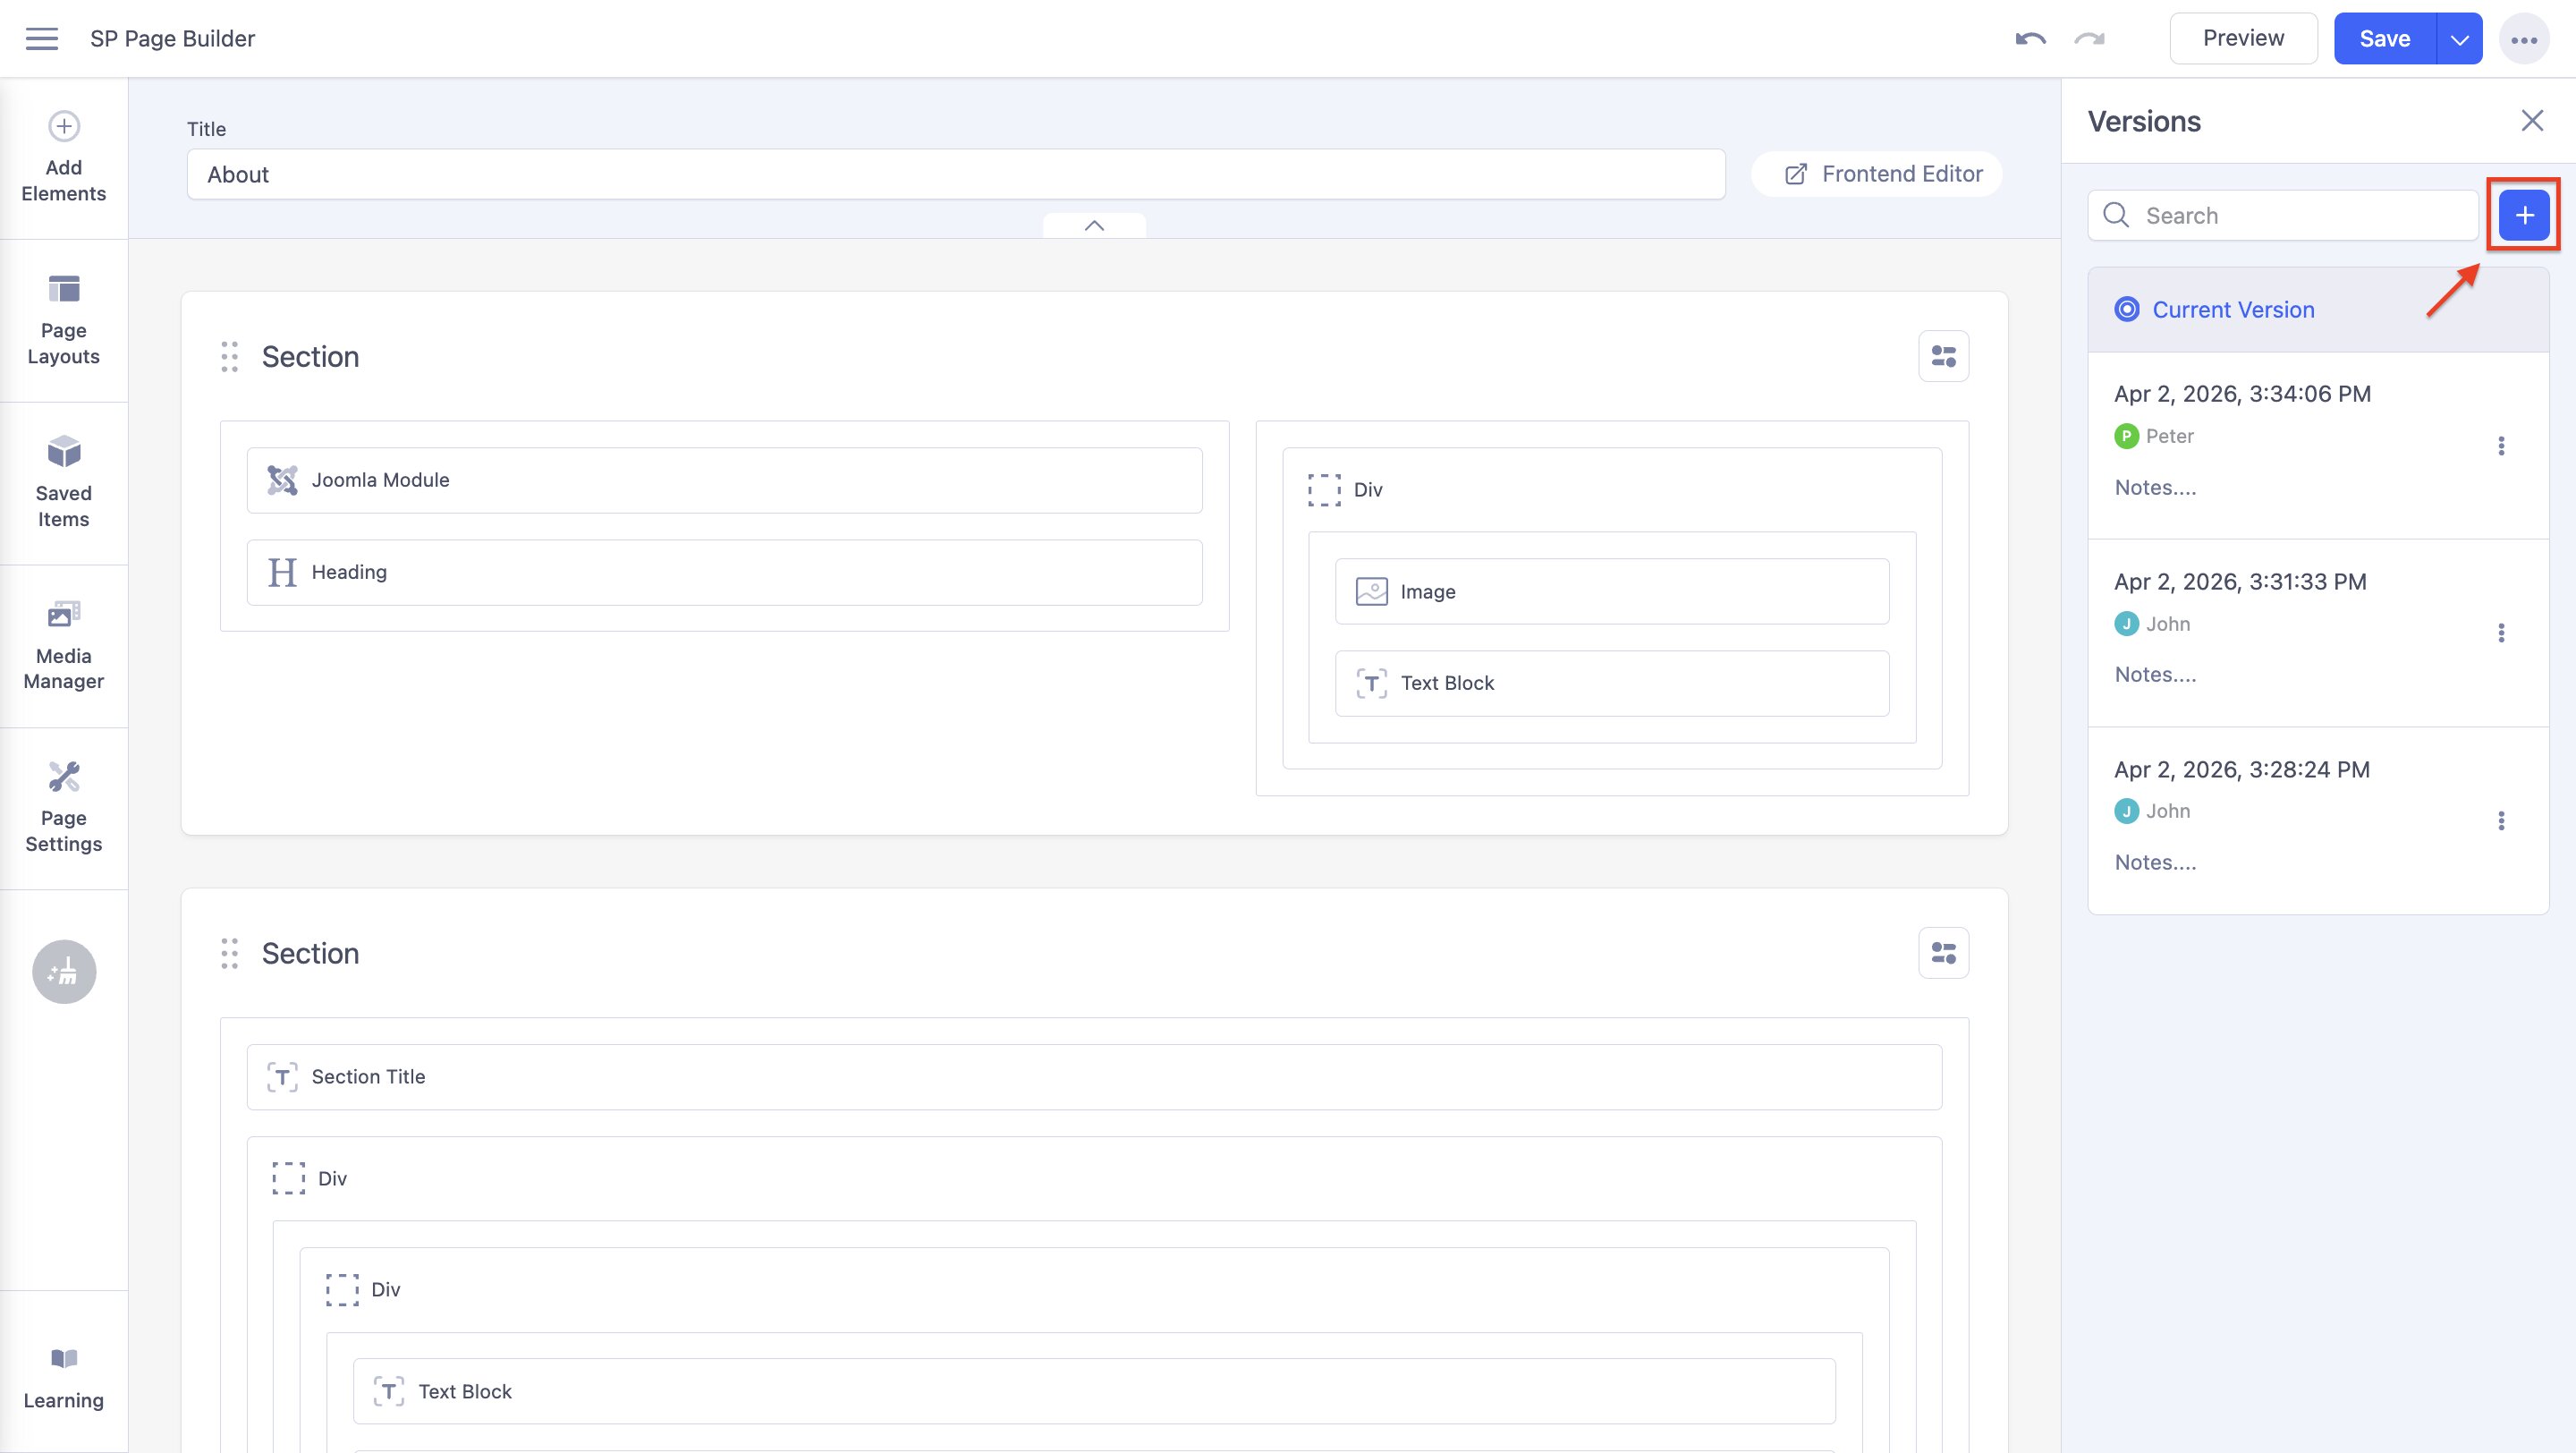2576x1453 pixels.
Task: Click the undo arrow icon
Action: 2030,38
